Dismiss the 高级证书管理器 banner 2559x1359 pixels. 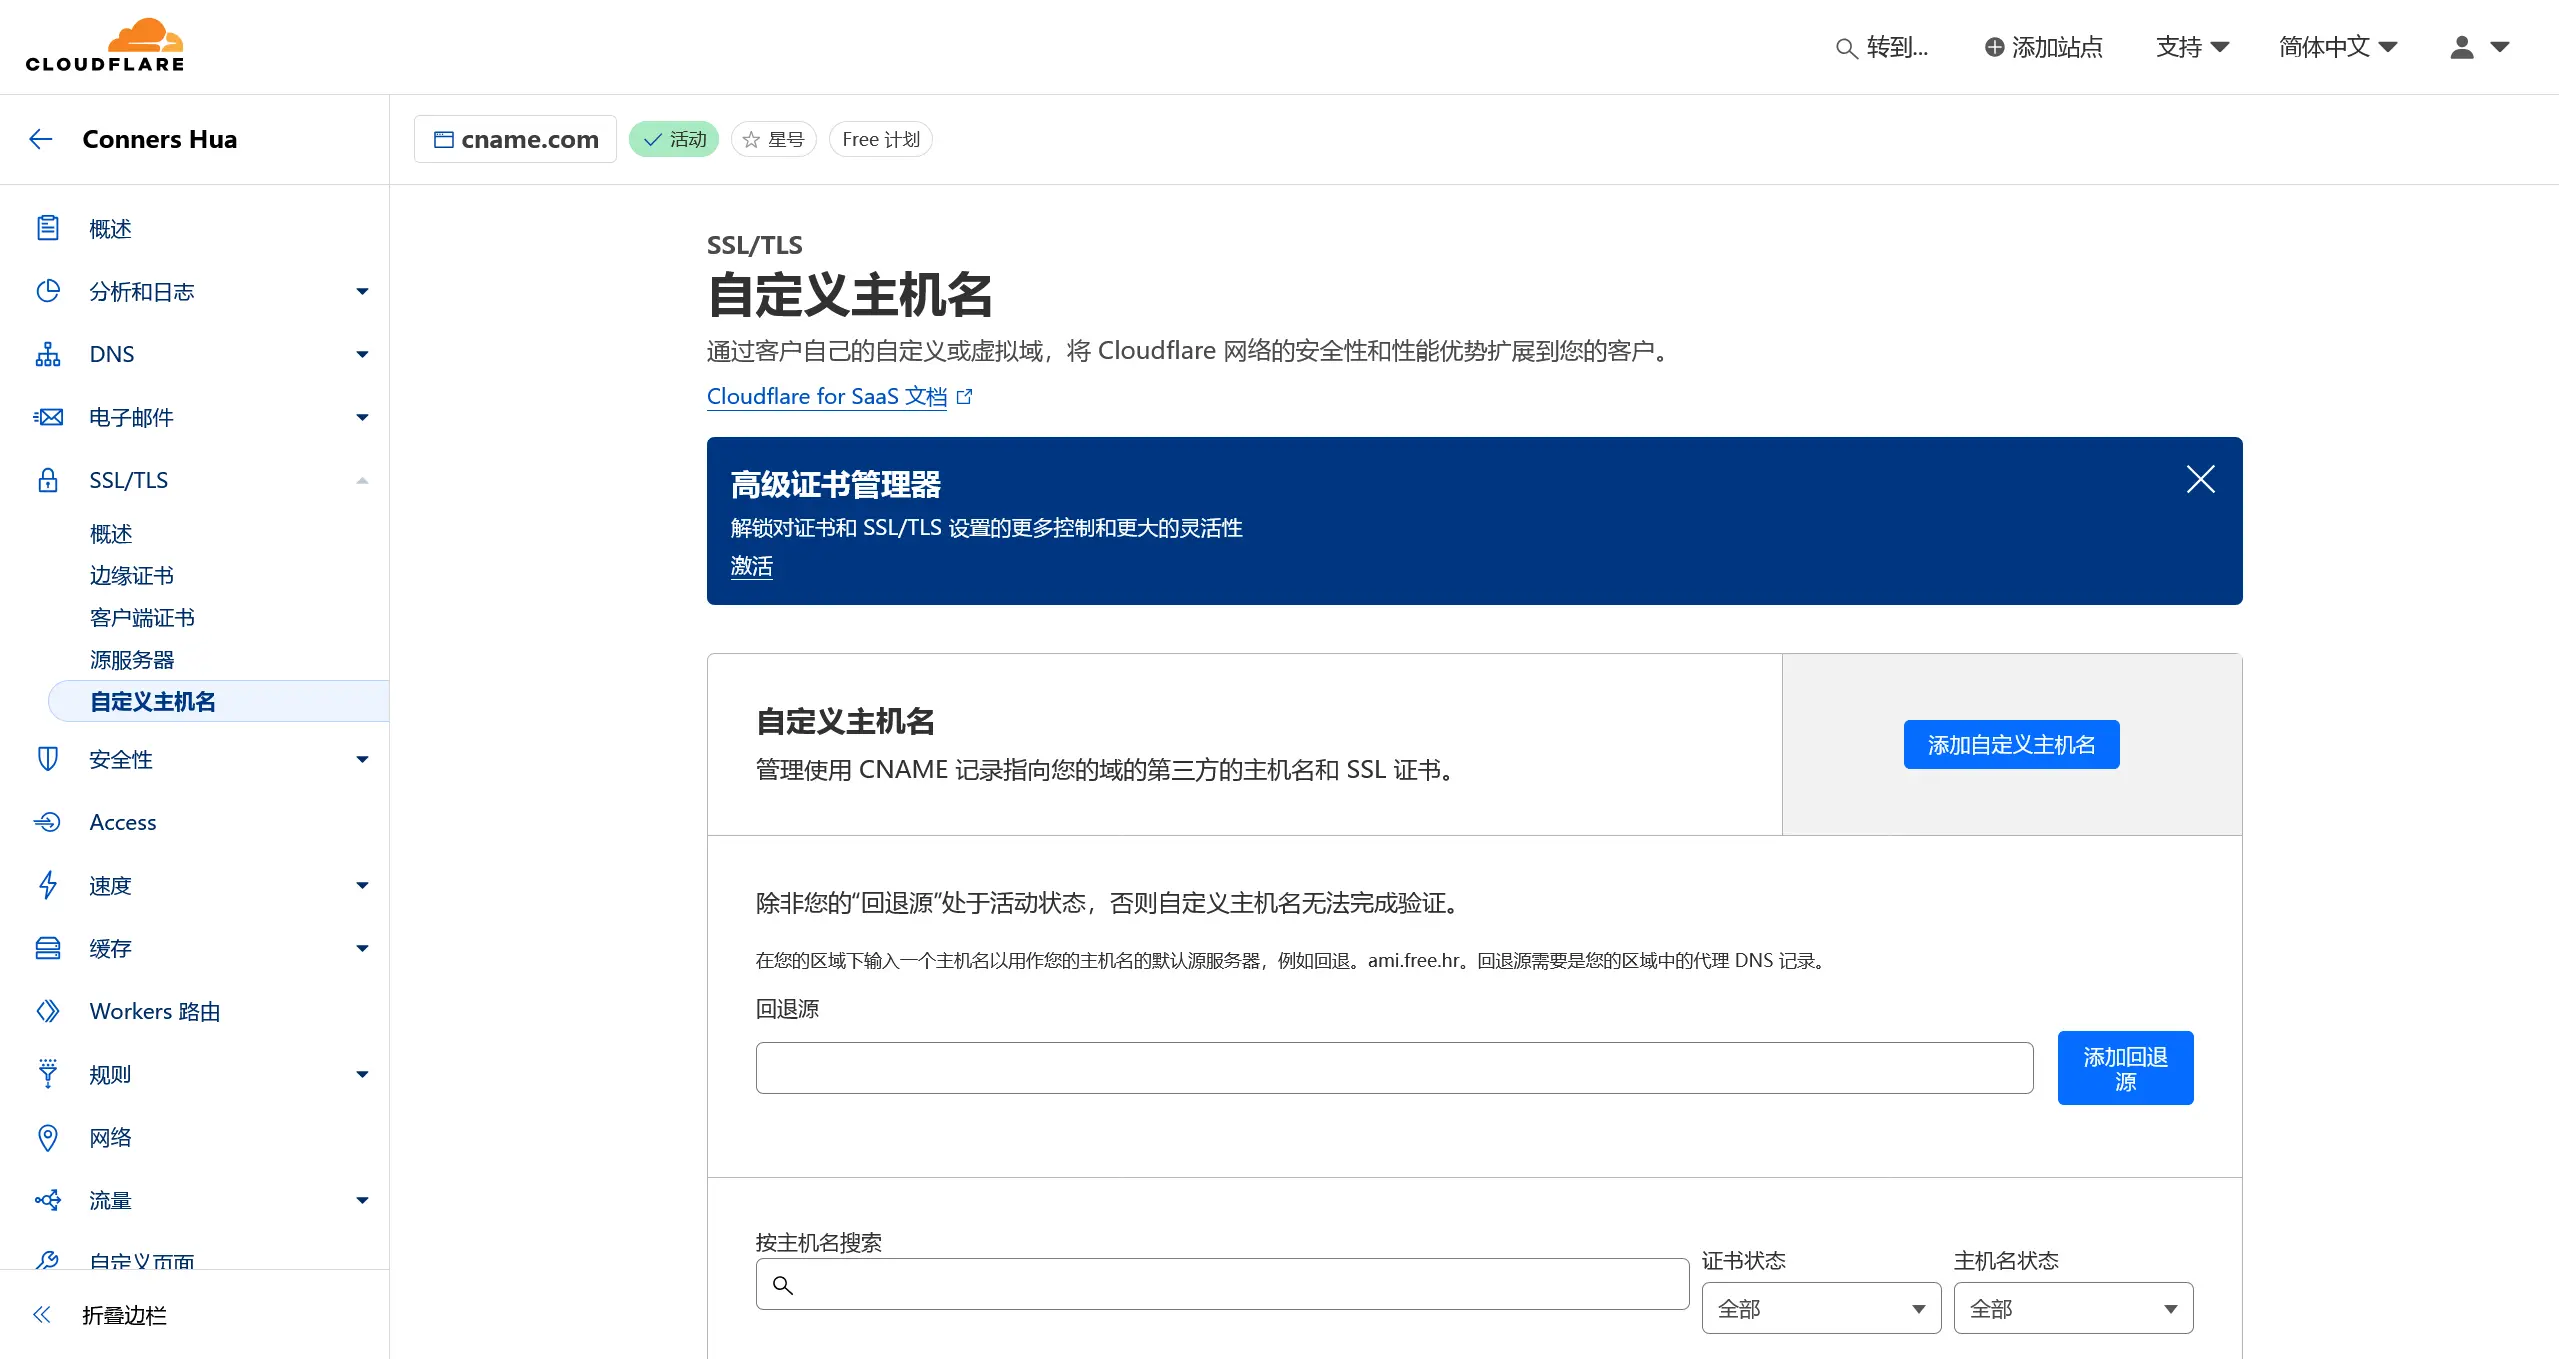(2200, 479)
